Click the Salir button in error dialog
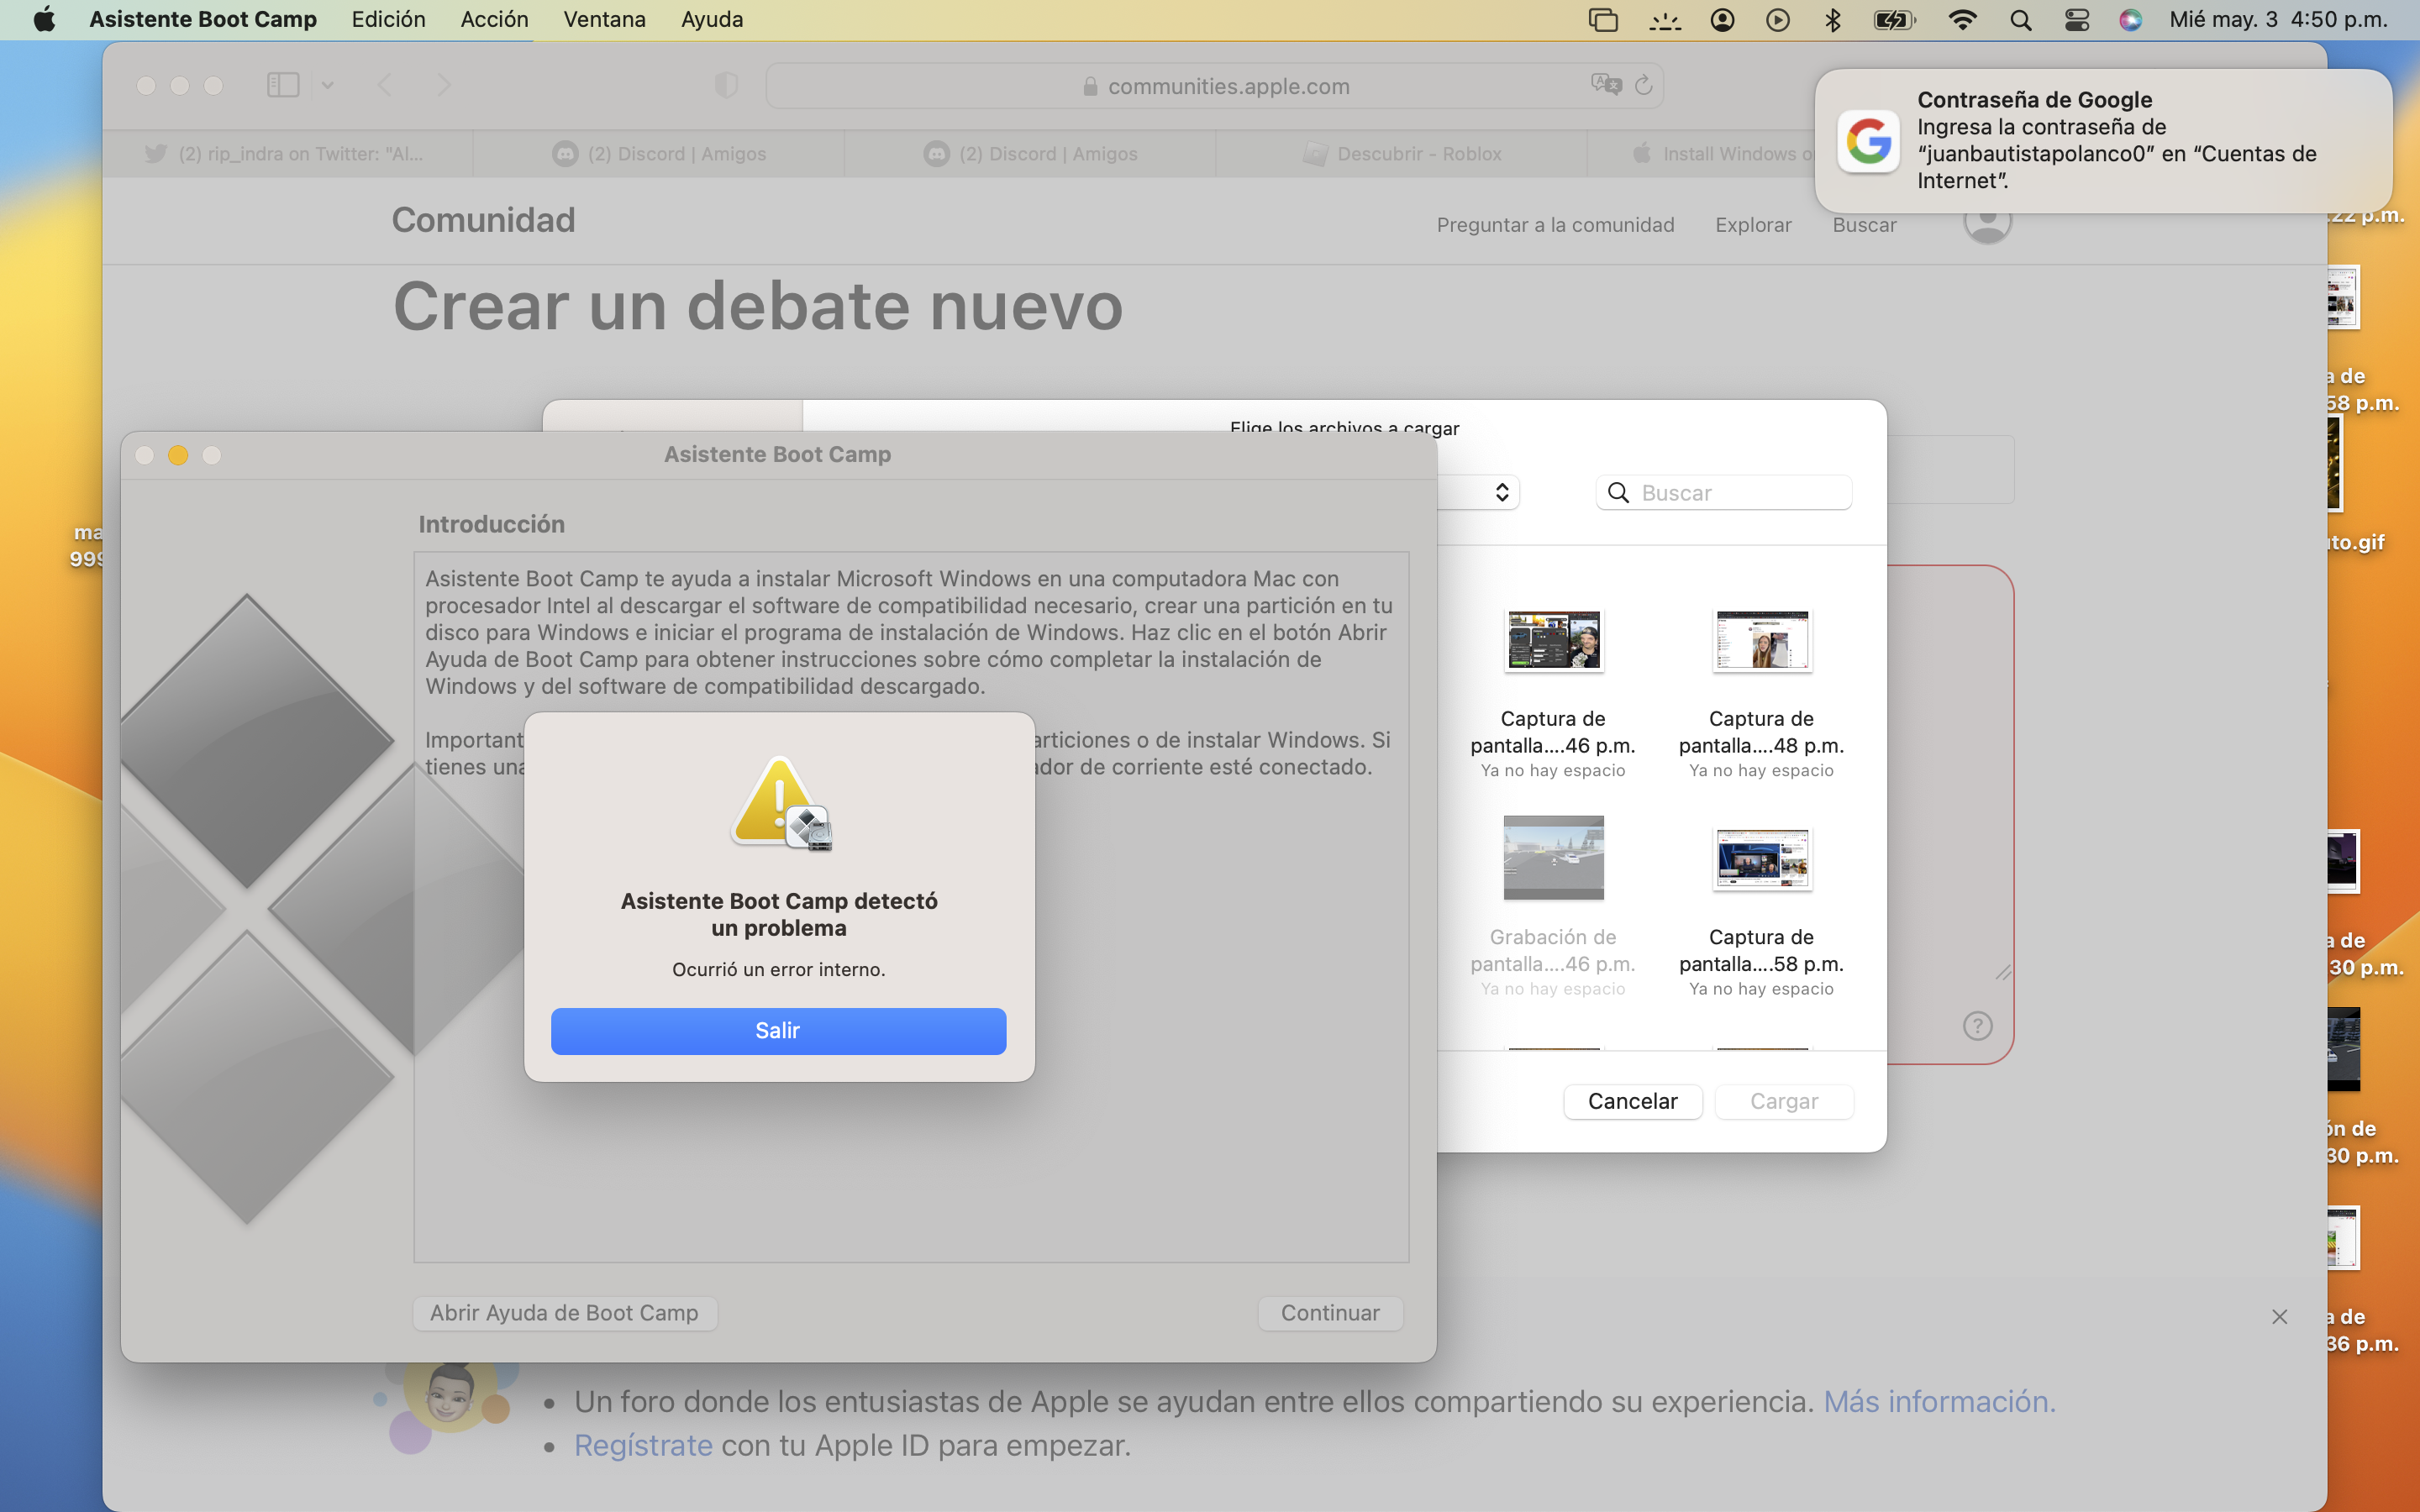Screen dimensions: 2420x1512 pos(778,1030)
